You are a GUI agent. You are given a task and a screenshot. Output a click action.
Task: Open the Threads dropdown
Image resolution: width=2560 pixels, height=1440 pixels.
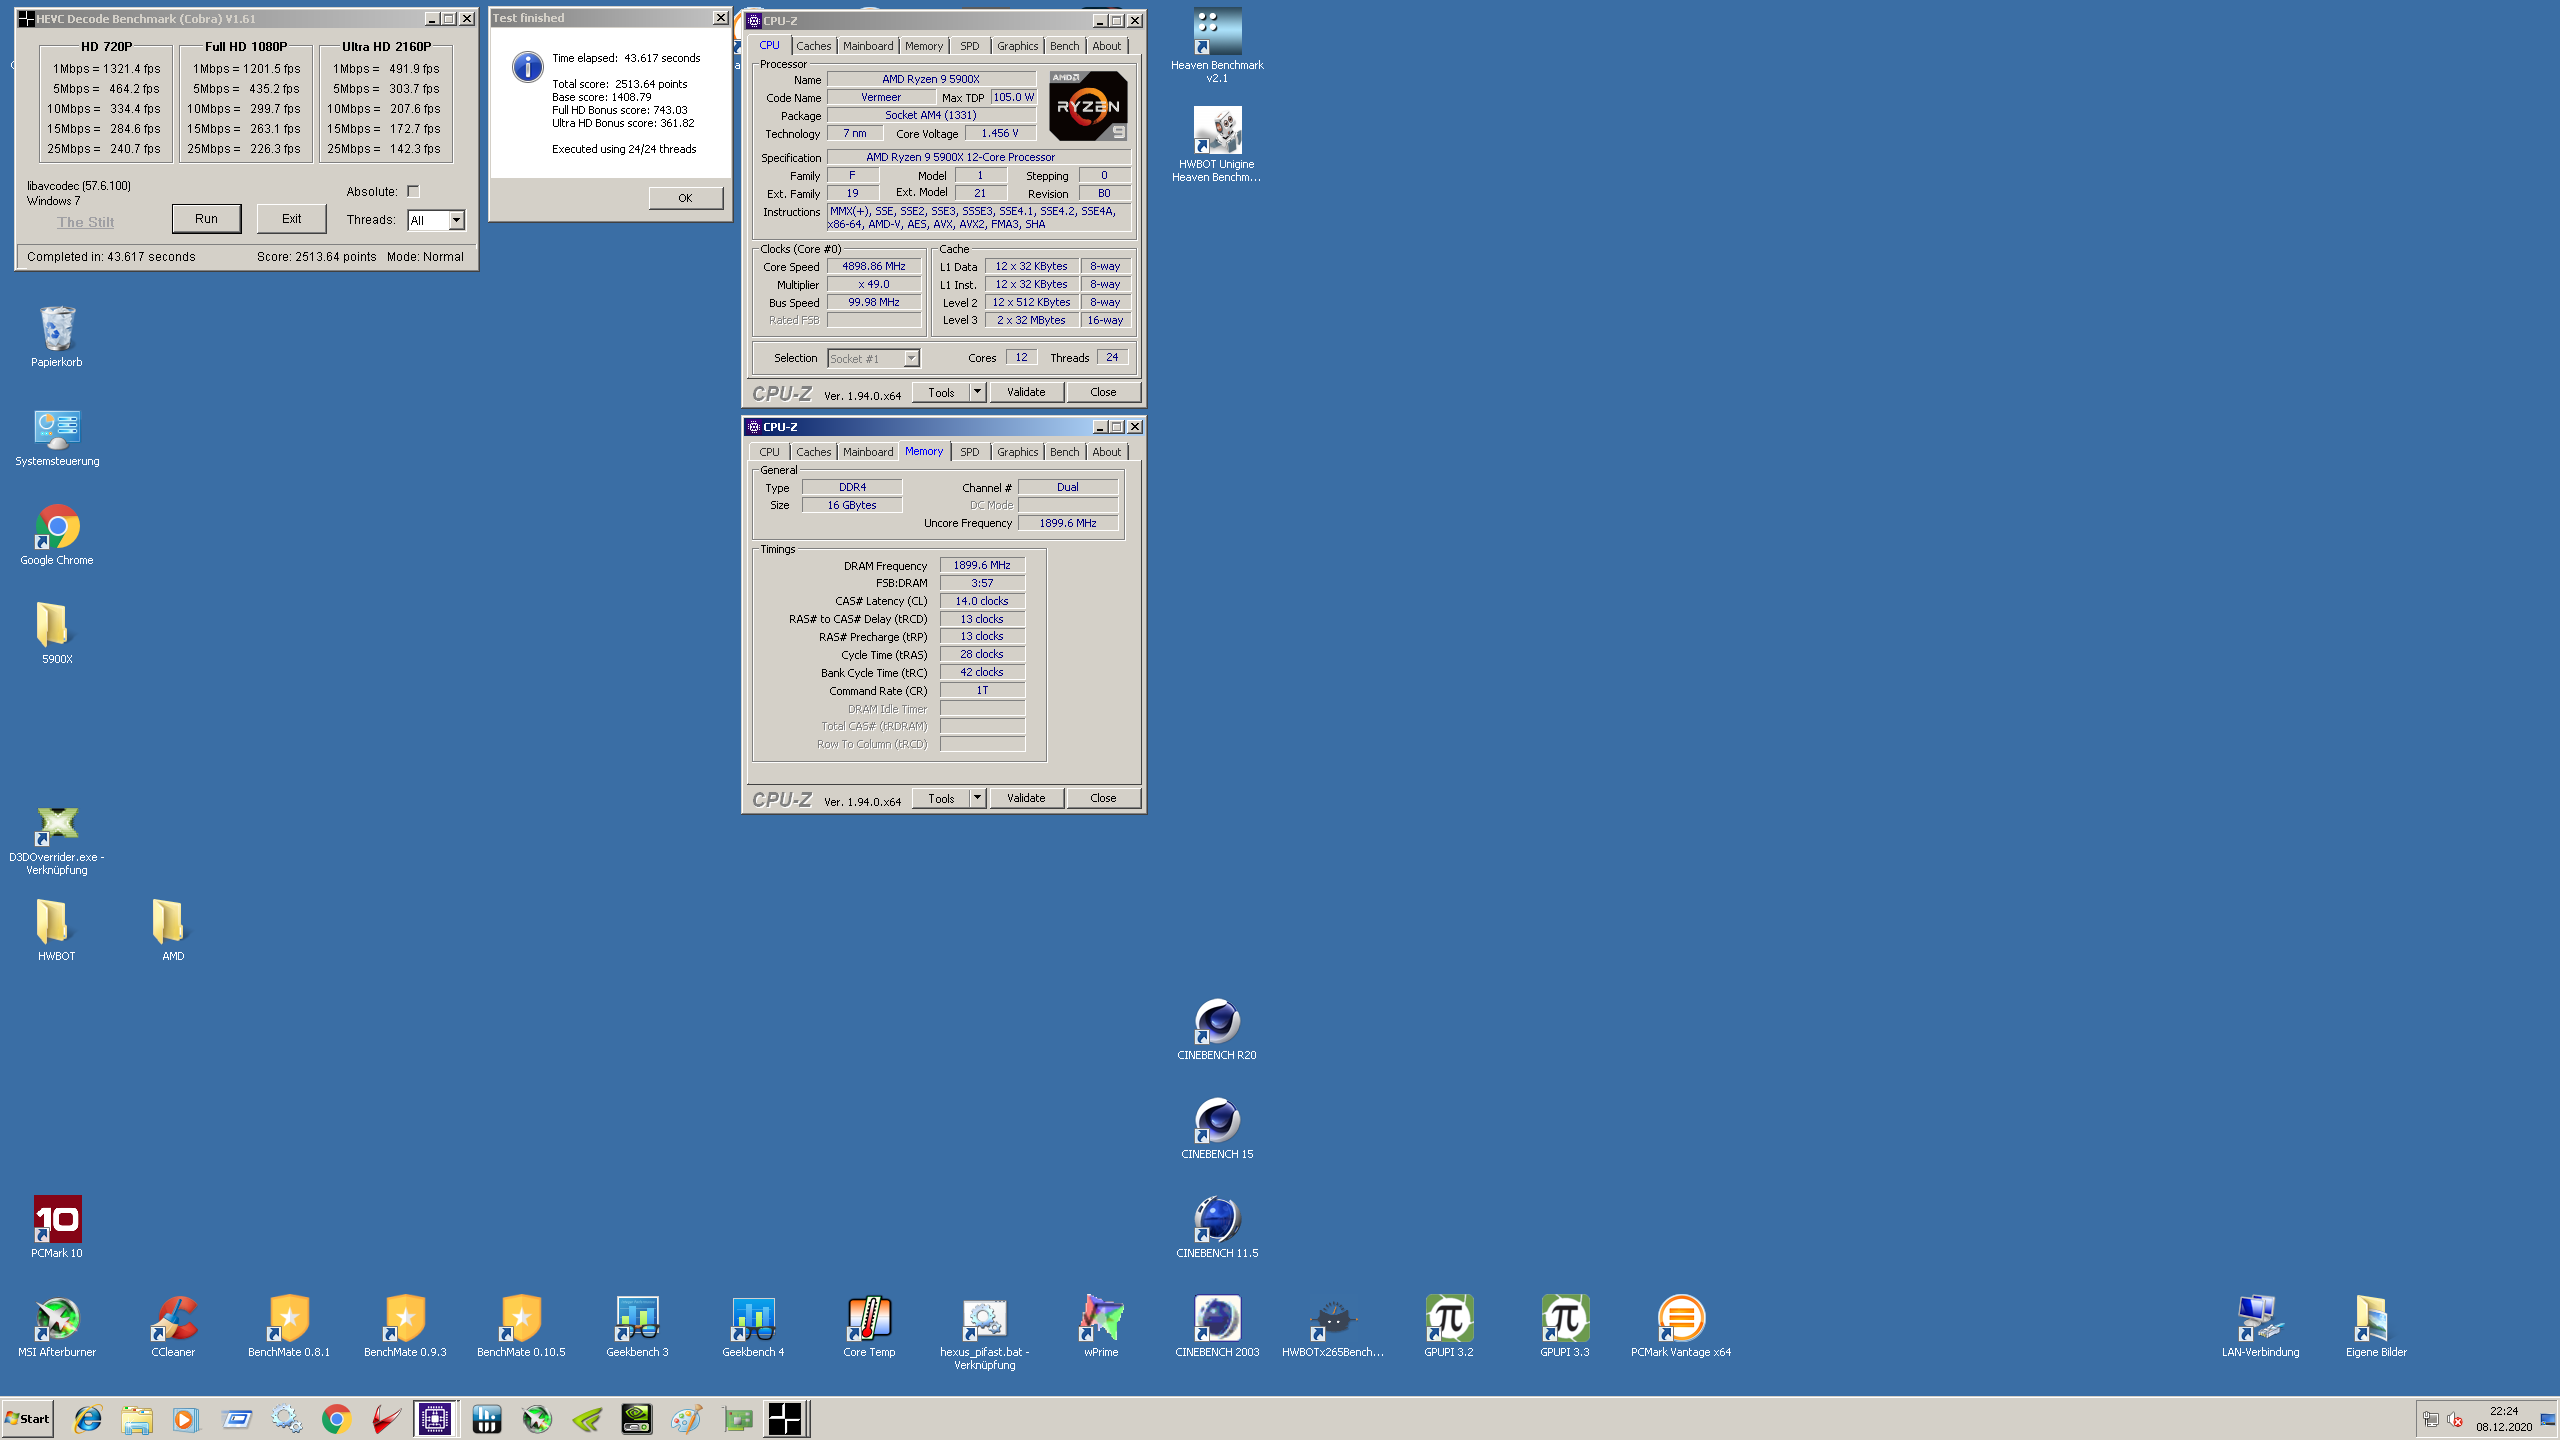(456, 220)
